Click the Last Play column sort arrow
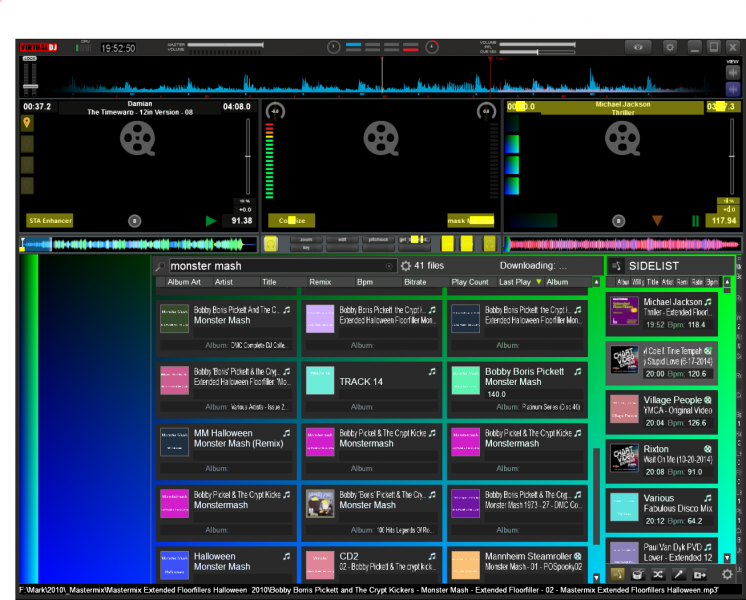 tap(539, 282)
